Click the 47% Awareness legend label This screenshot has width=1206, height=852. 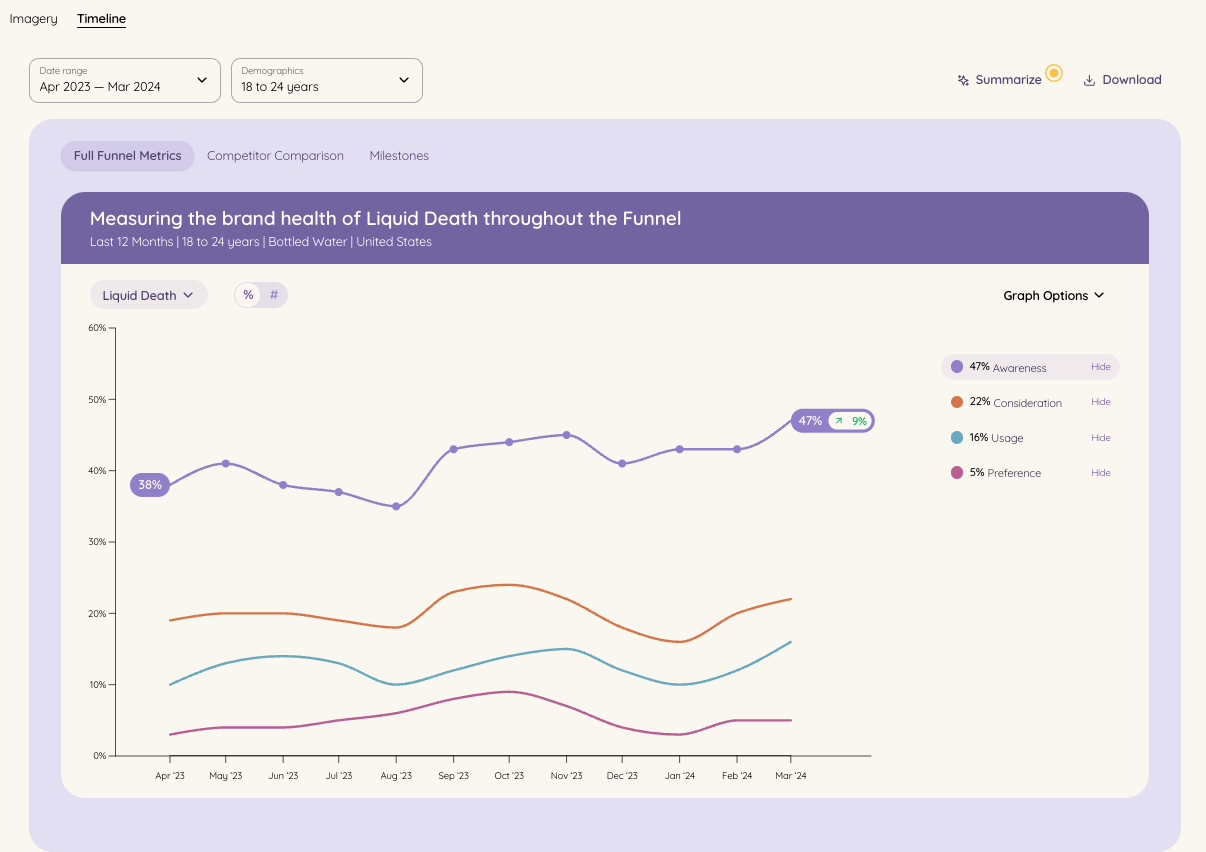(1008, 367)
